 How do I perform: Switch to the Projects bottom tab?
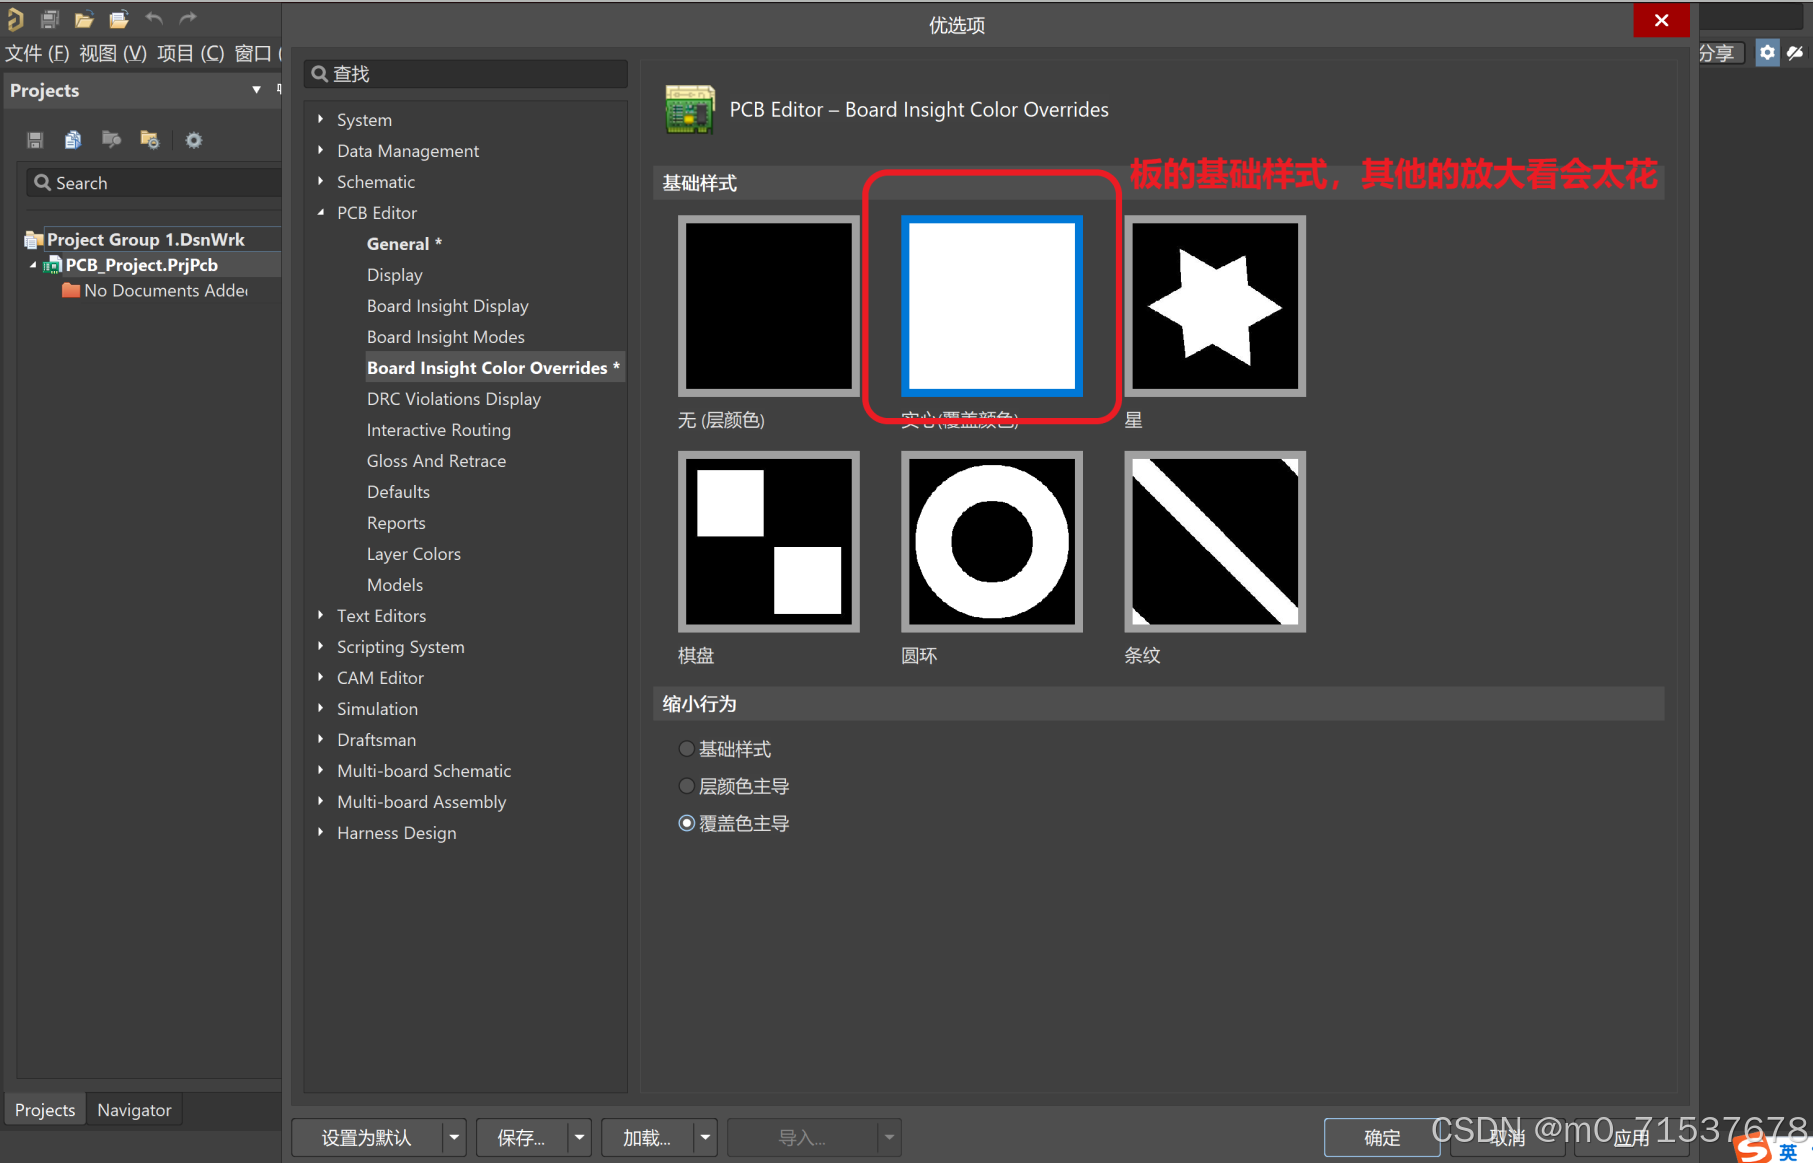(x=45, y=1110)
